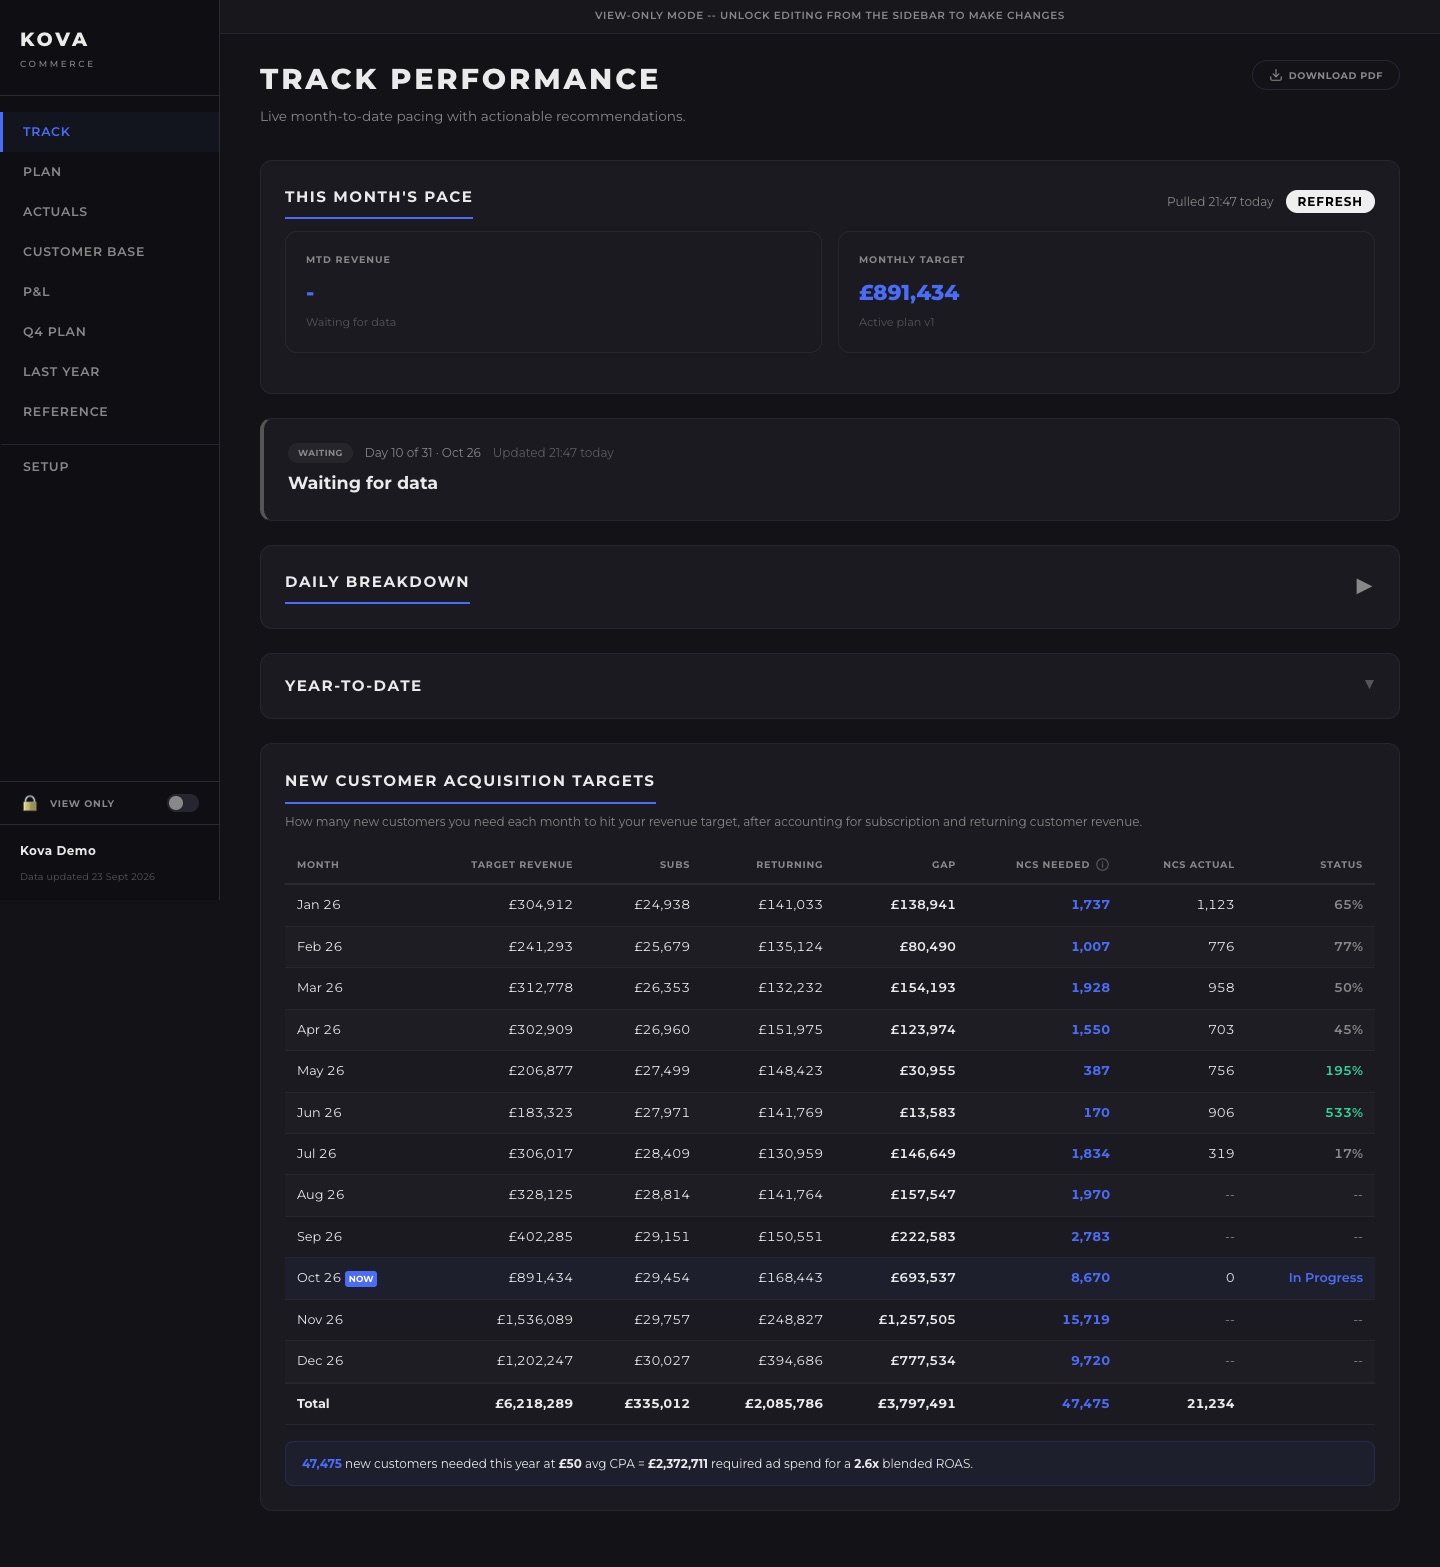Click the NCS Needed info icon
The width and height of the screenshot is (1440, 1567).
tap(1102, 864)
